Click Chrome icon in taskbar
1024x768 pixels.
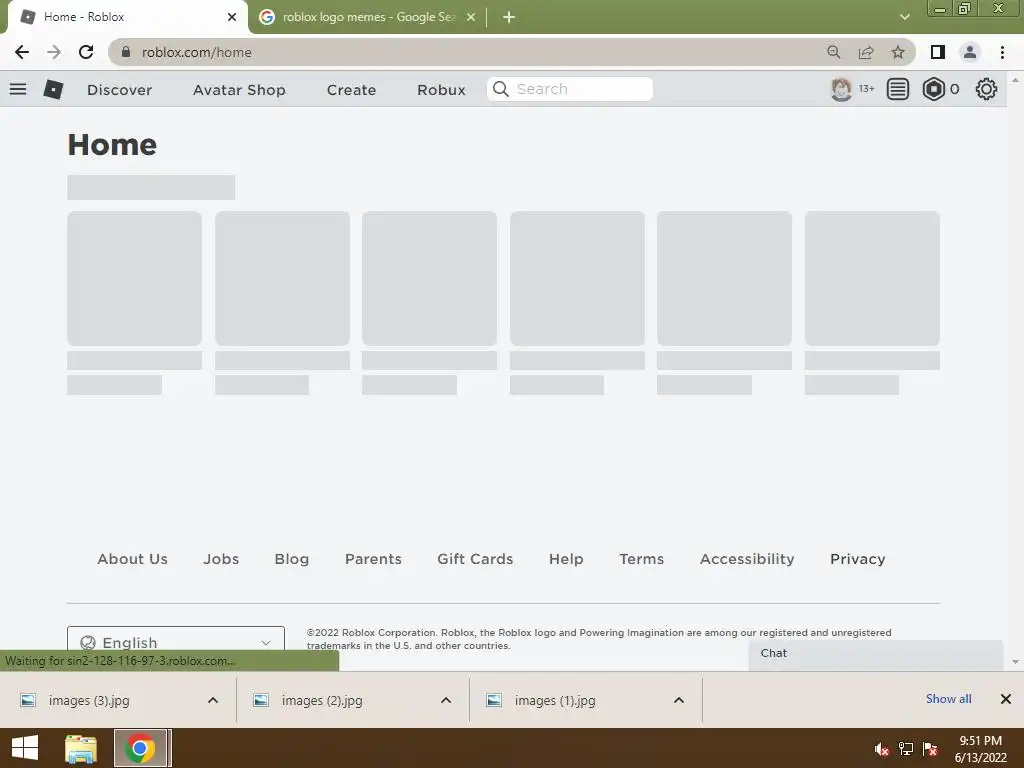point(140,748)
